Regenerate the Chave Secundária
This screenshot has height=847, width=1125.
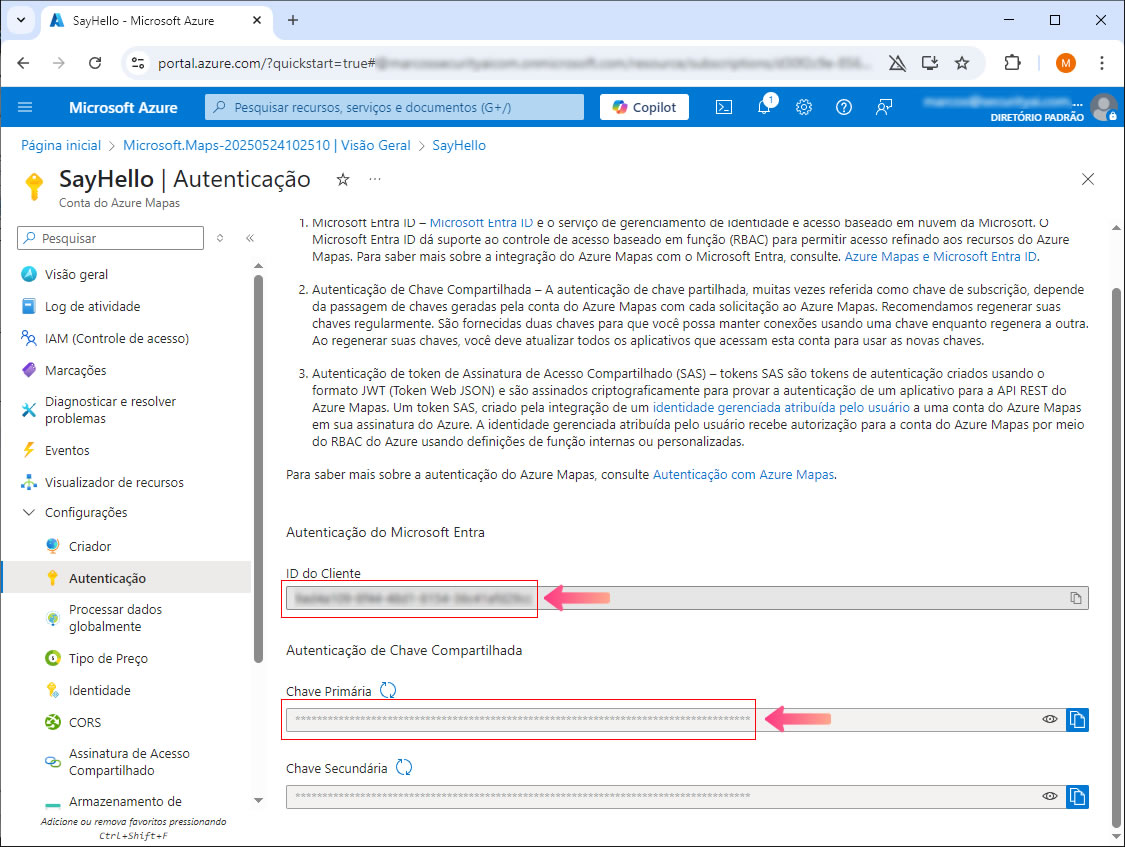coord(404,768)
